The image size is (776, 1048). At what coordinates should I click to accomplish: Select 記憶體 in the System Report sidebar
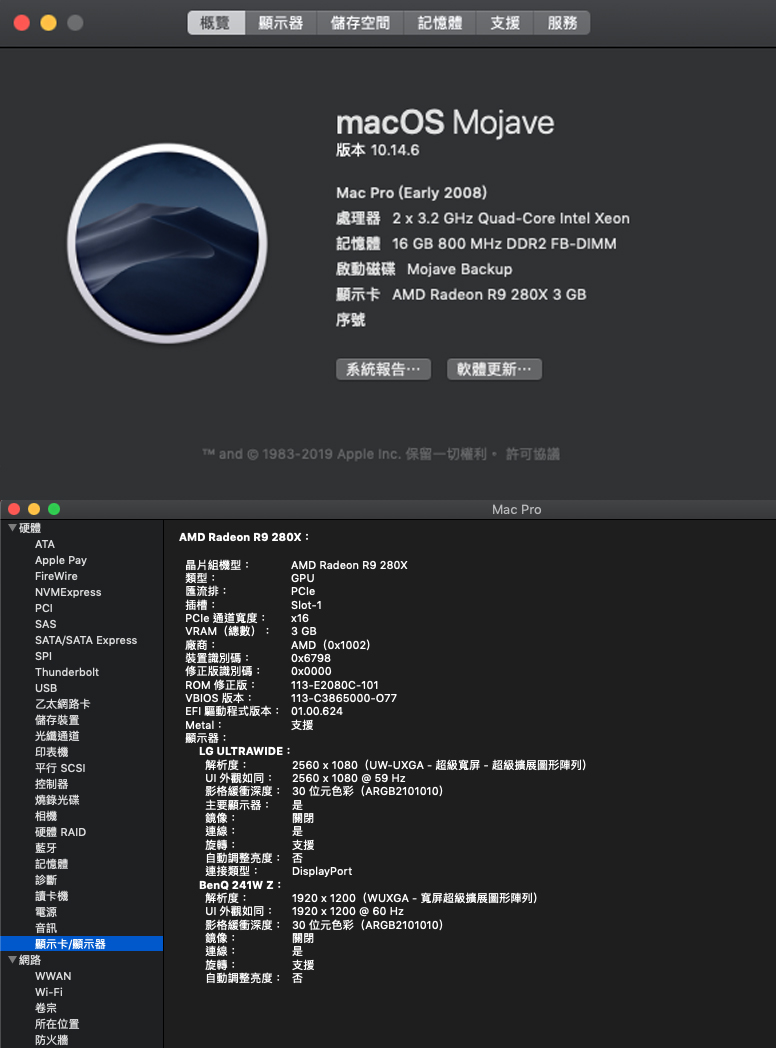click(51, 864)
